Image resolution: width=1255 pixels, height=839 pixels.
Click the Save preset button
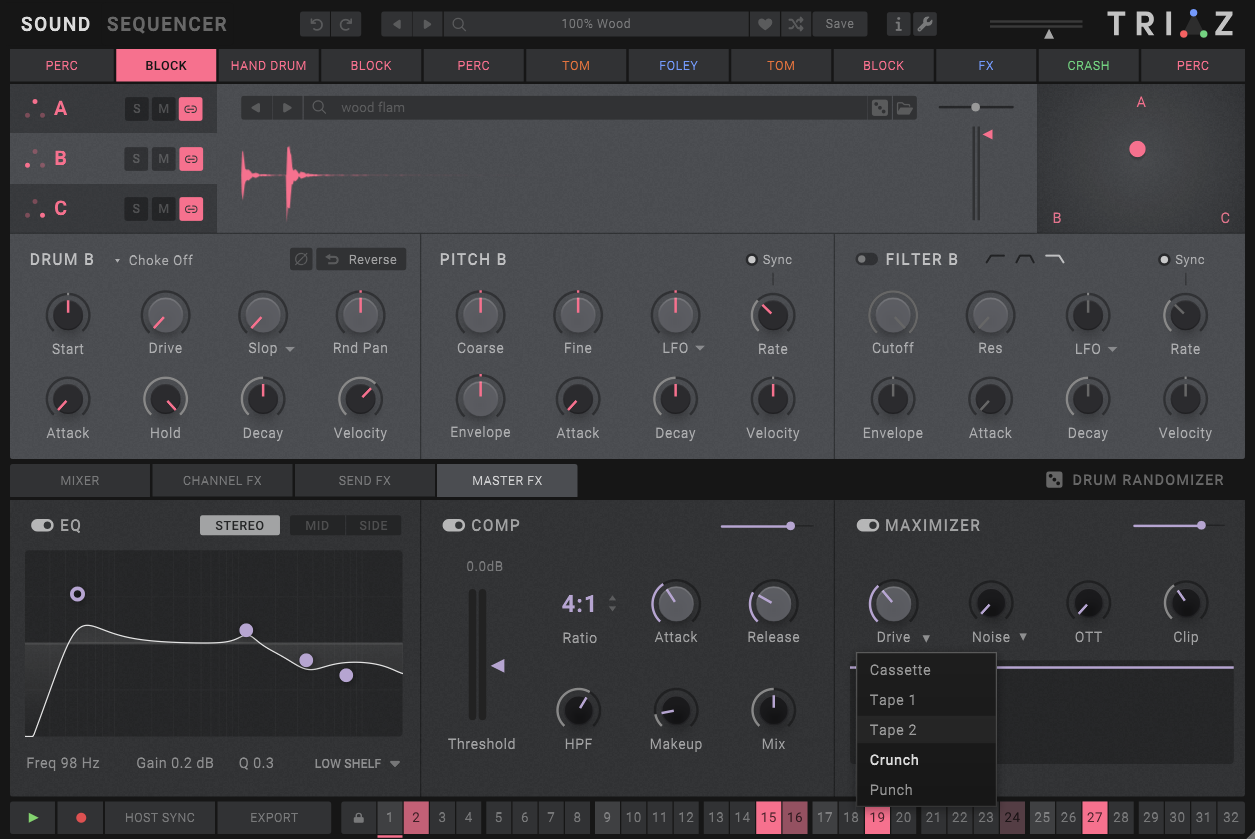840,24
